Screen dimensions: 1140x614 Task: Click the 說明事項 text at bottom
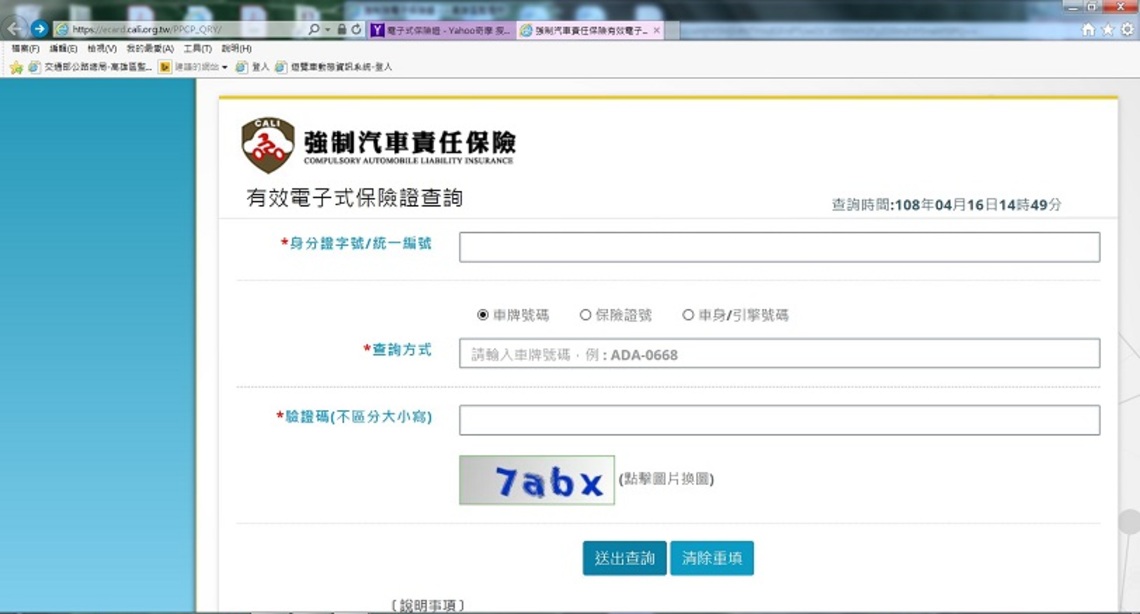[x=428, y=605]
